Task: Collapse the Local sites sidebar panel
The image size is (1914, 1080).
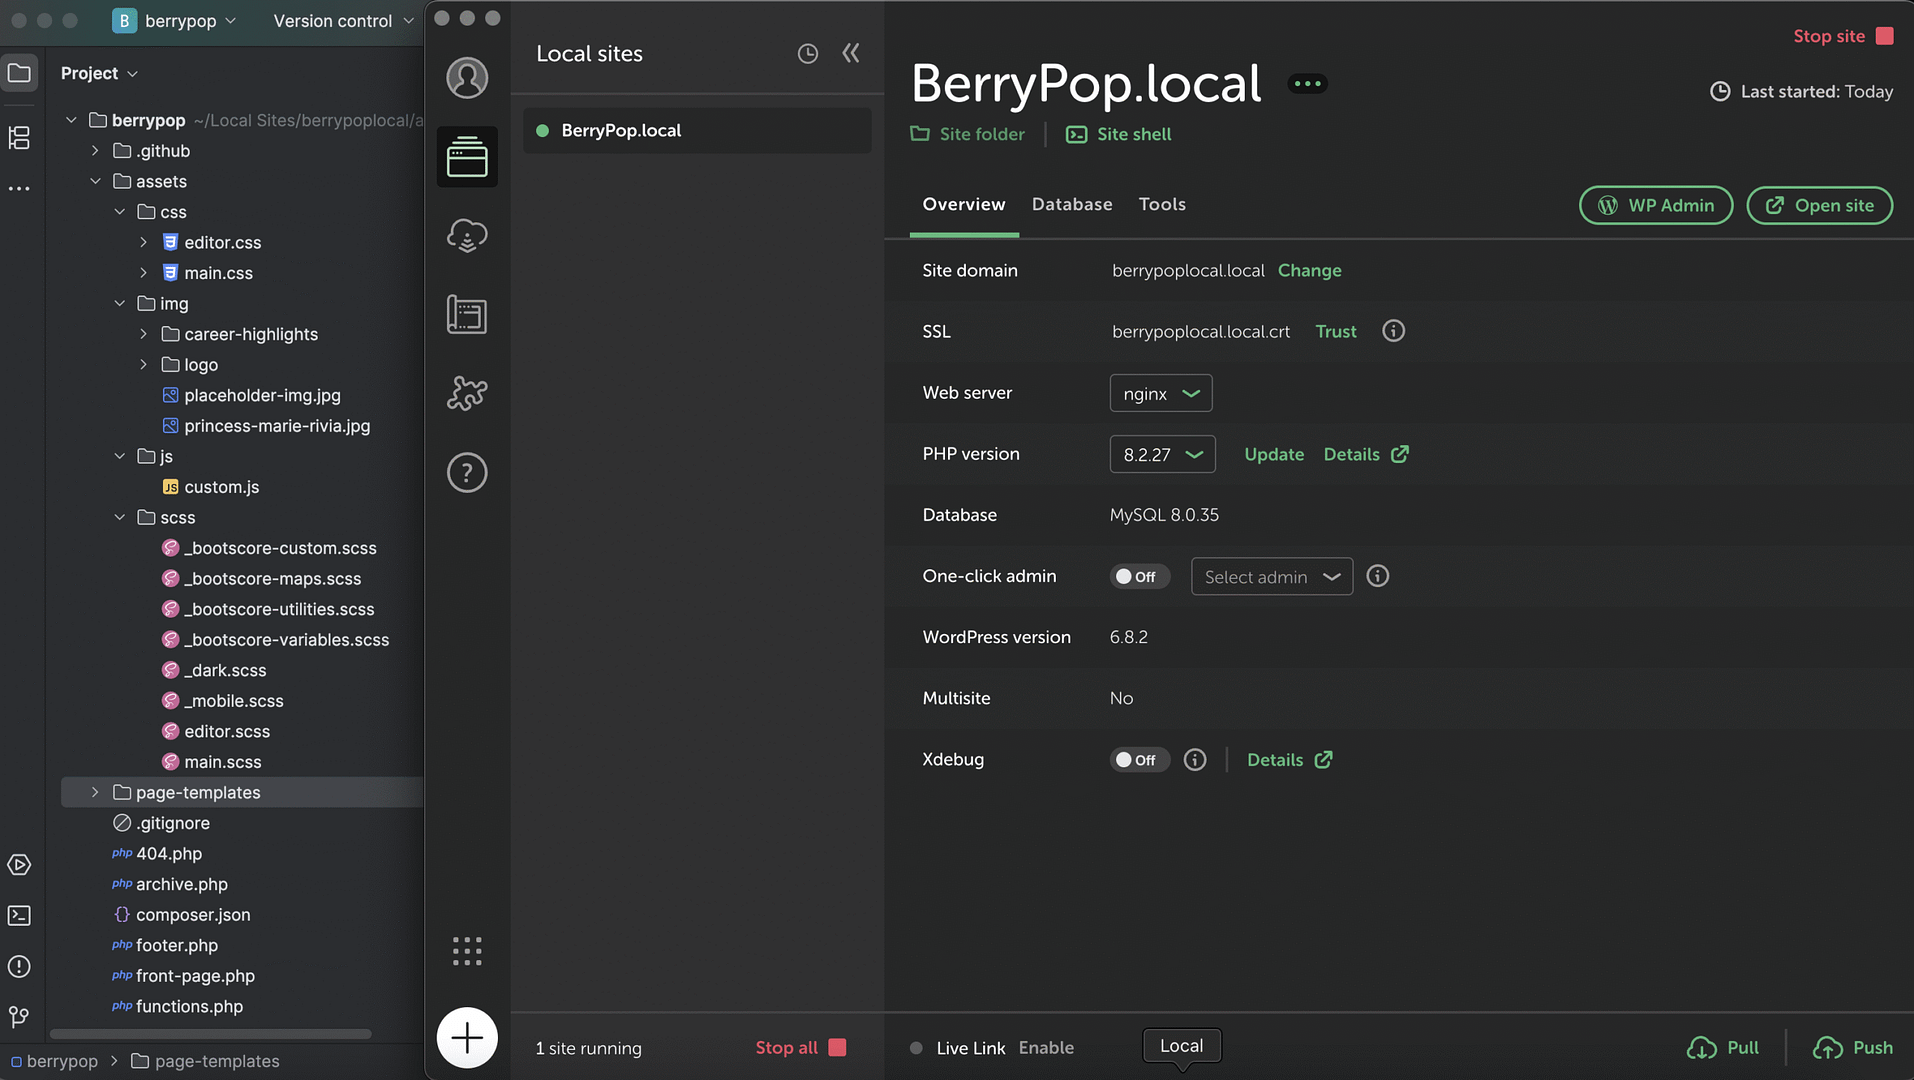Action: tap(851, 54)
